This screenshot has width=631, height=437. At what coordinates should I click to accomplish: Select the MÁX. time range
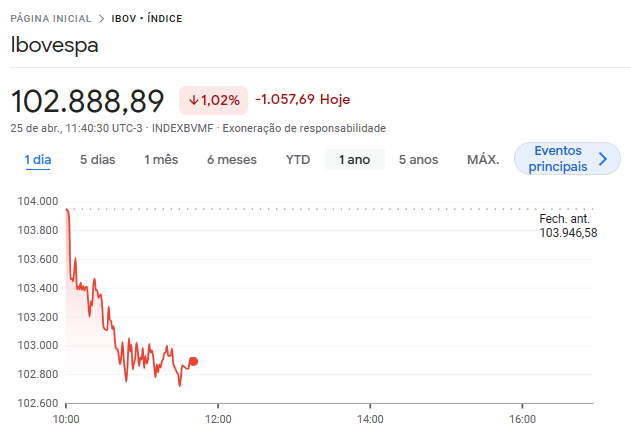[483, 159]
